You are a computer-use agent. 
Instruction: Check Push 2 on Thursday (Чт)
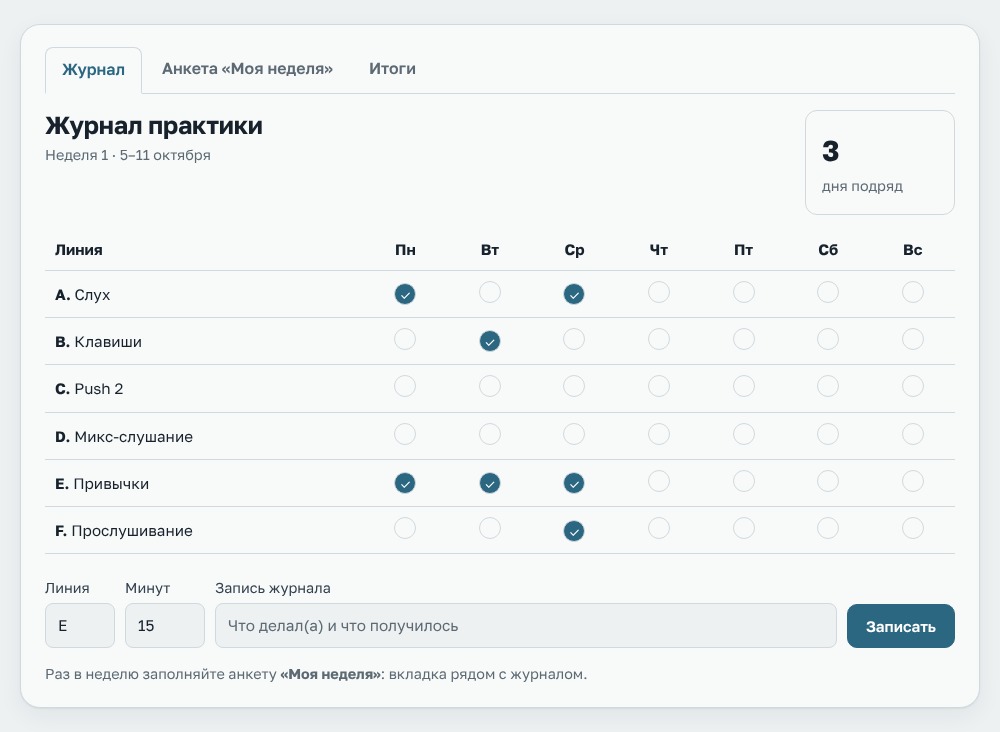[x=659, y=386]
